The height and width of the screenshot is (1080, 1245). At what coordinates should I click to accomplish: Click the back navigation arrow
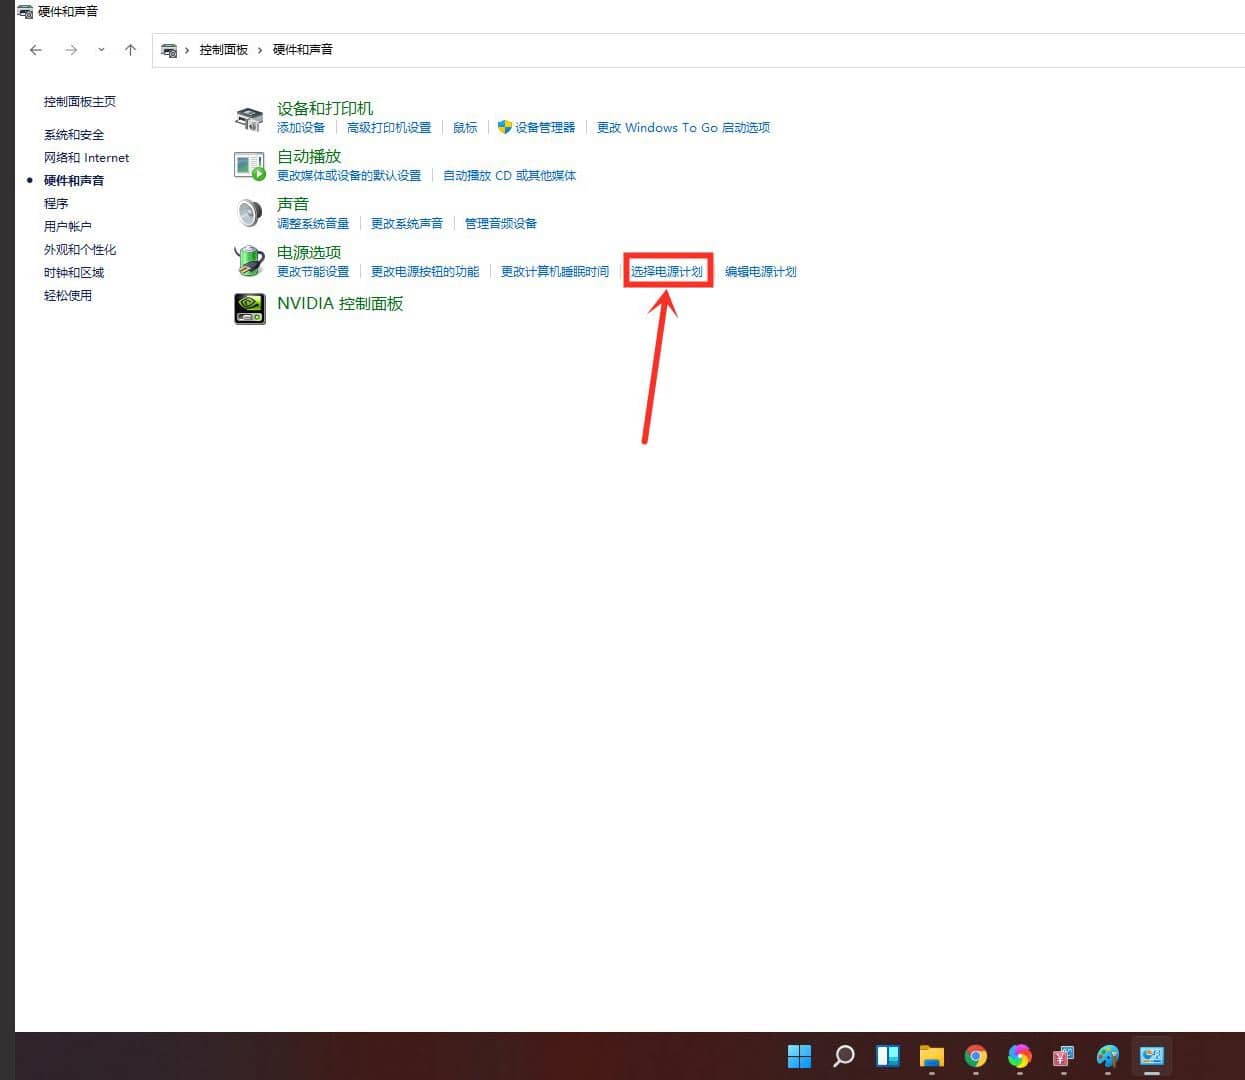click(x=36, y=49)
